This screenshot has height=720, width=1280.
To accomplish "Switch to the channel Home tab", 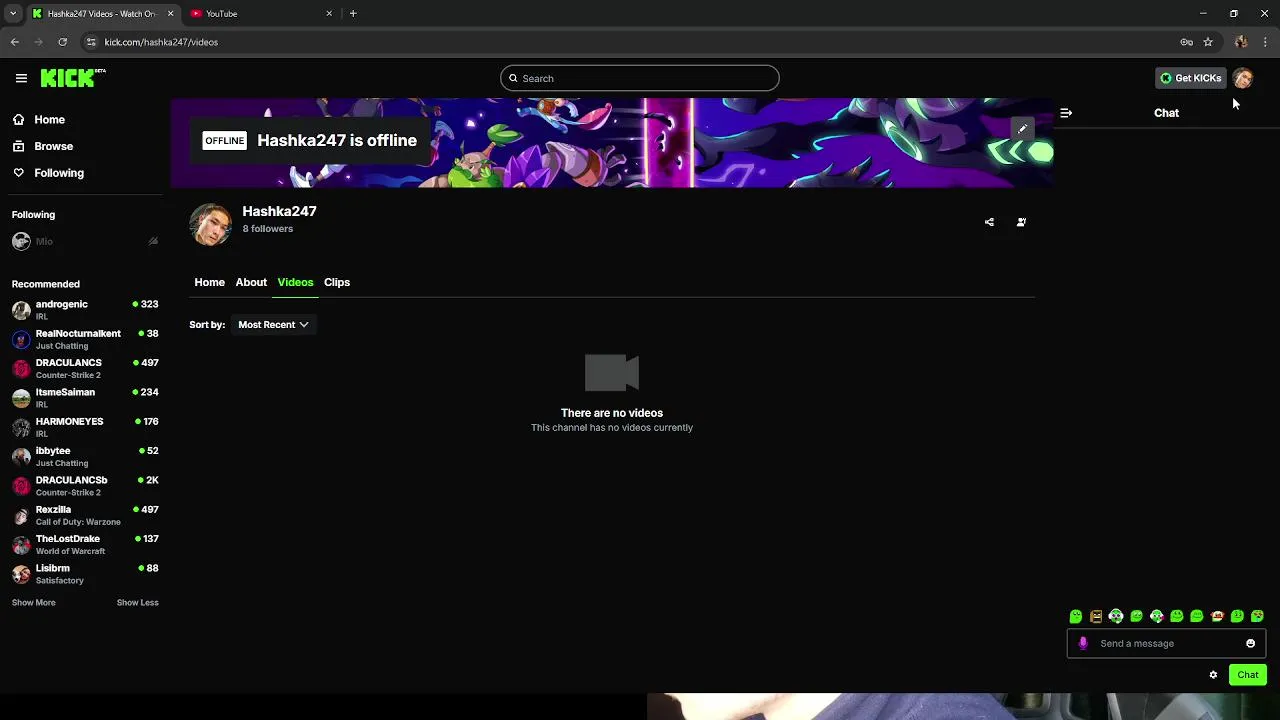I will 209,282.
